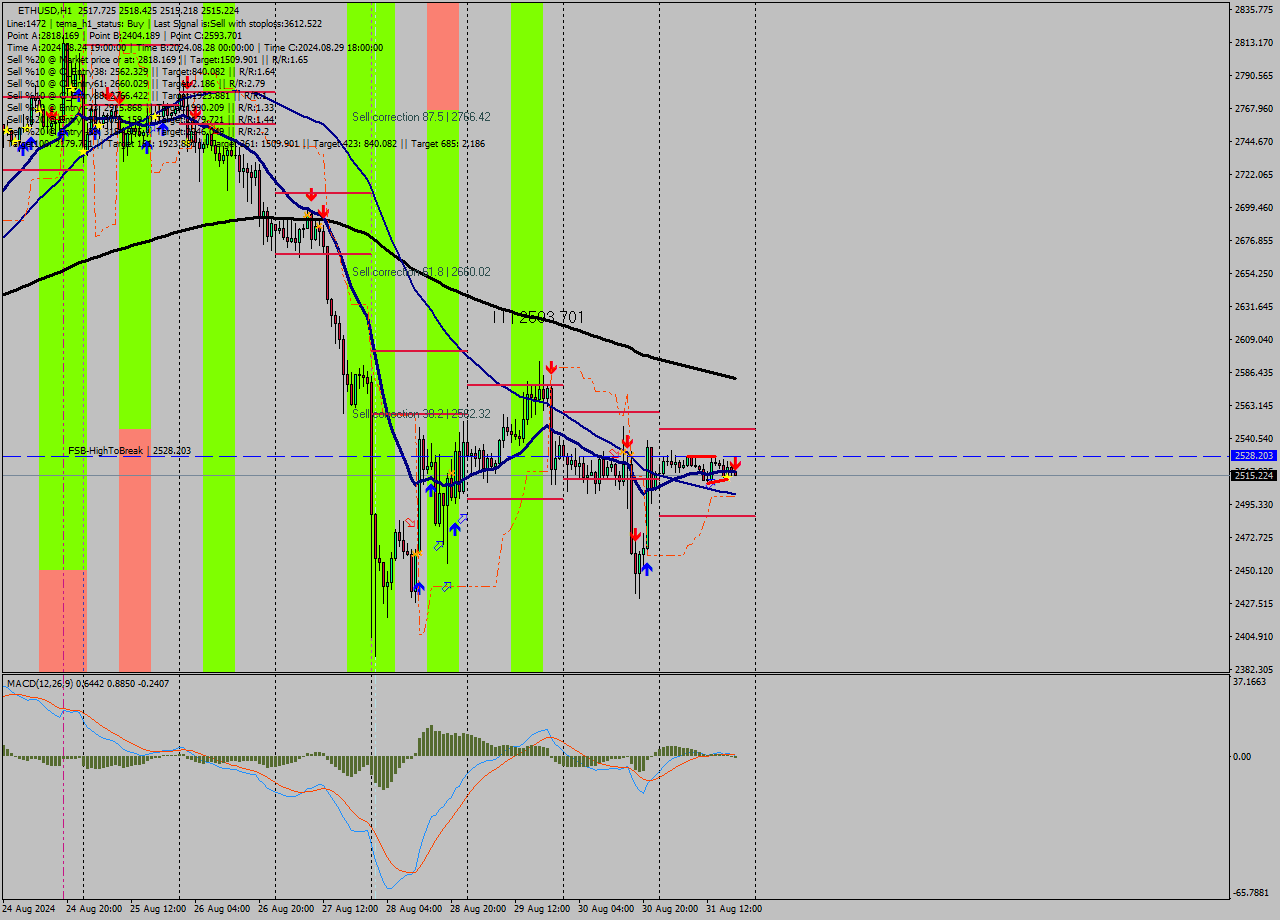
Task: Click the '30 Aug 04:00' time label
Action: [606, 909]
